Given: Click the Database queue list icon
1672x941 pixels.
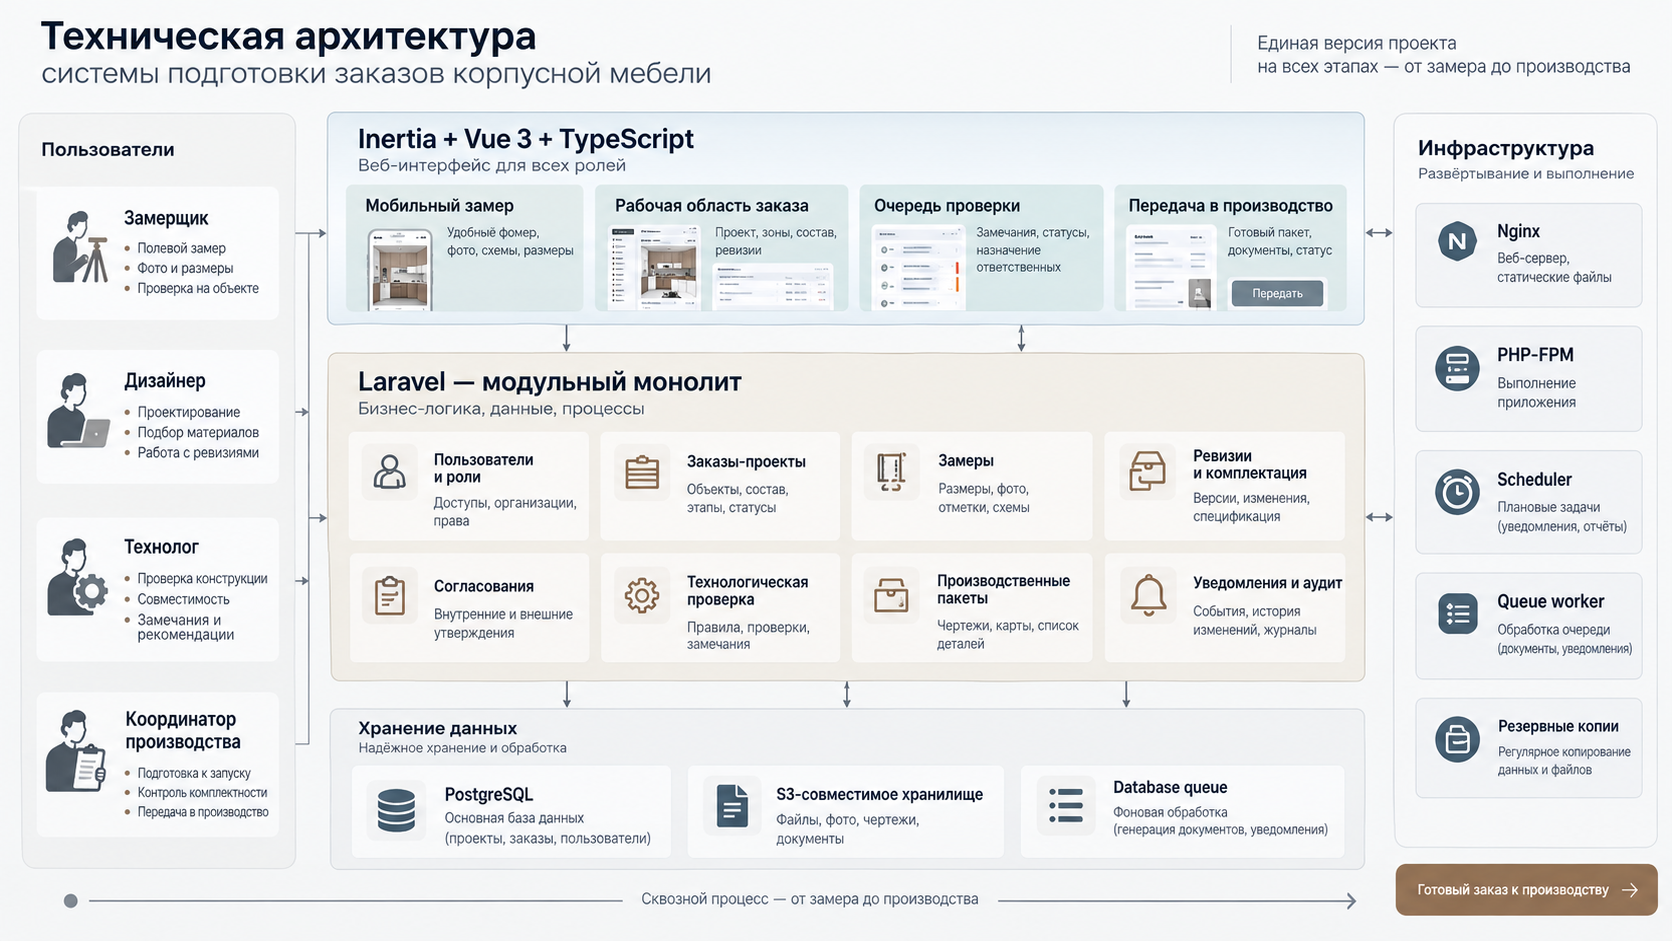Looking at the screenshot, I should [1066, 805].
